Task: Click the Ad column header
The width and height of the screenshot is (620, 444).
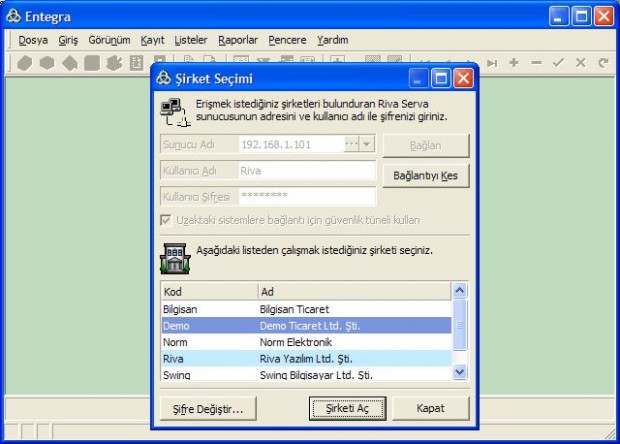Action: pyautogui.click(x=354, y=292)
